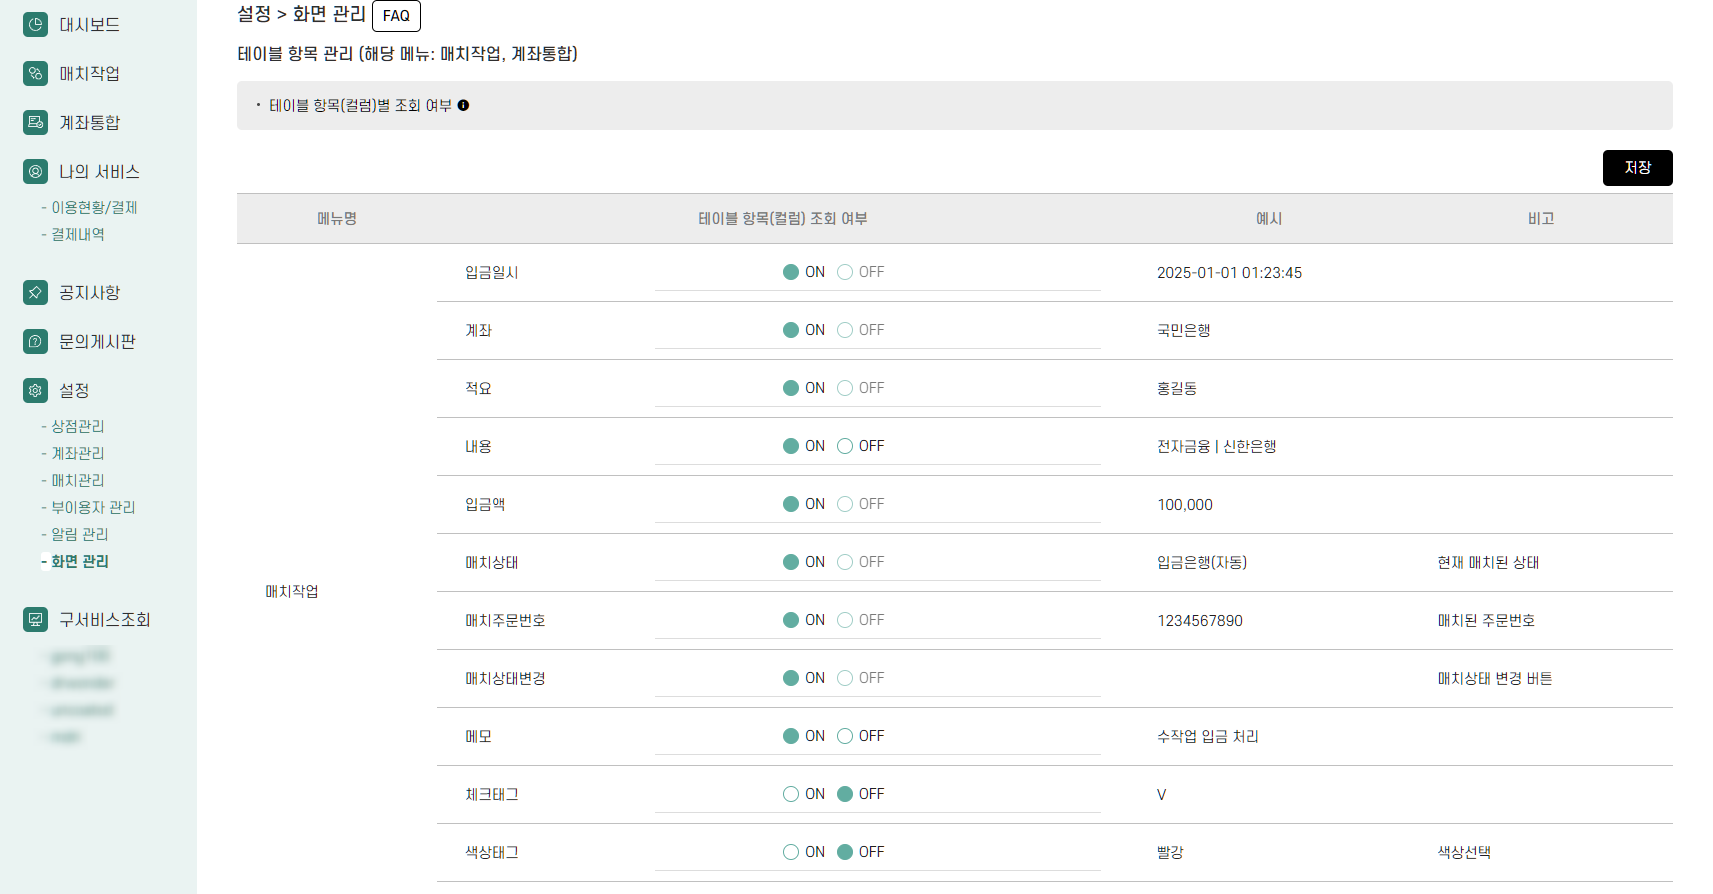Click the 공지사항 sidebar icon
Image resolution: width=1713 pixels, height=894 pixels.
[x=35, y=292]
